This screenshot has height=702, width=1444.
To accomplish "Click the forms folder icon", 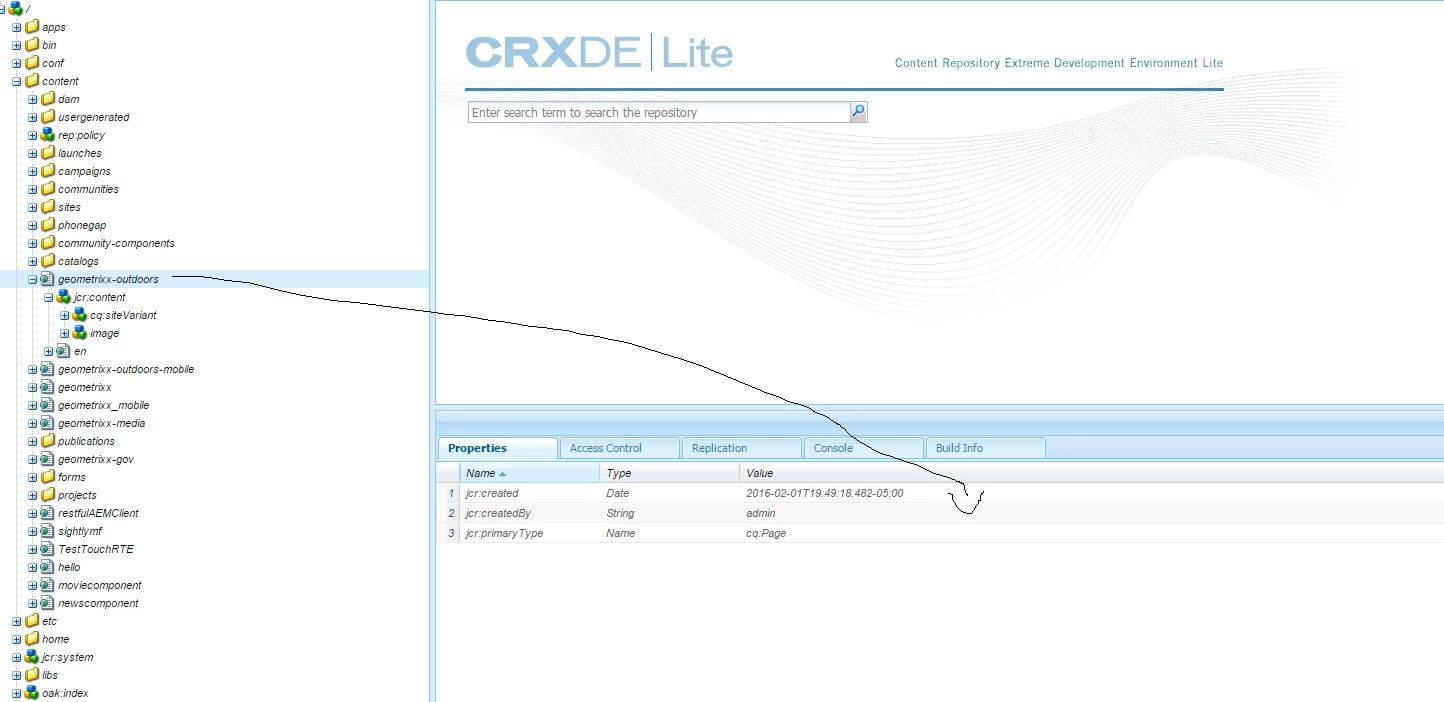I will pos(48,477).
